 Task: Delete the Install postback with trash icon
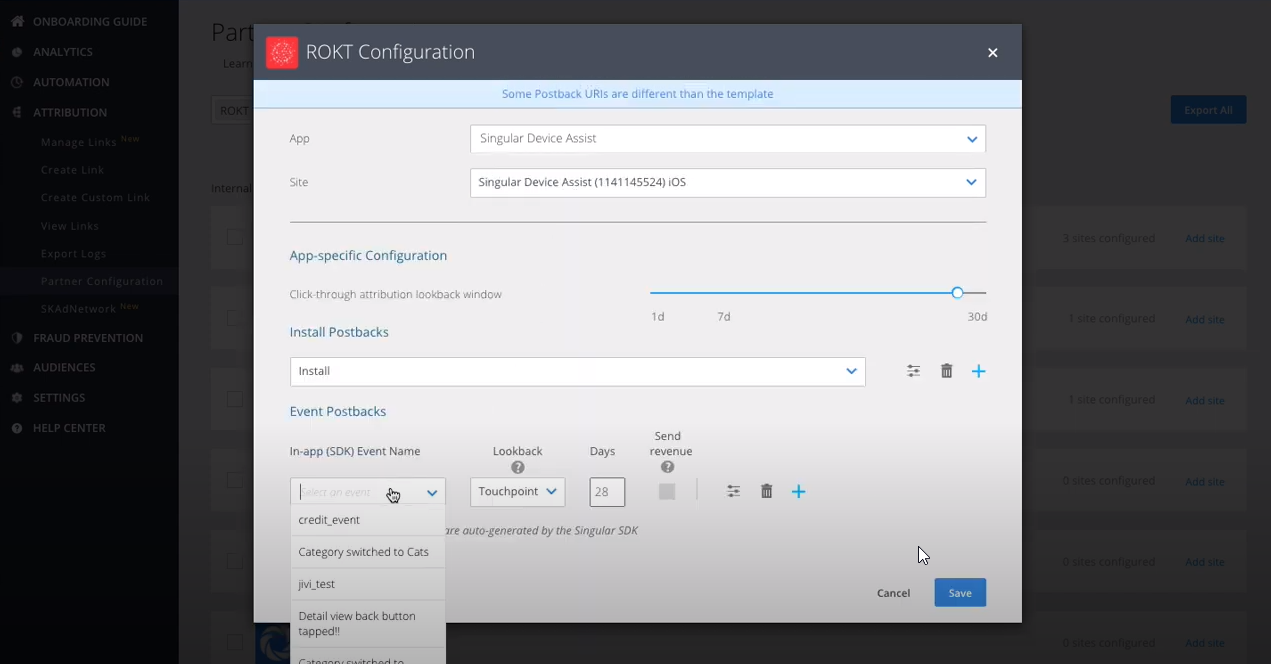(x=947, y=371)
